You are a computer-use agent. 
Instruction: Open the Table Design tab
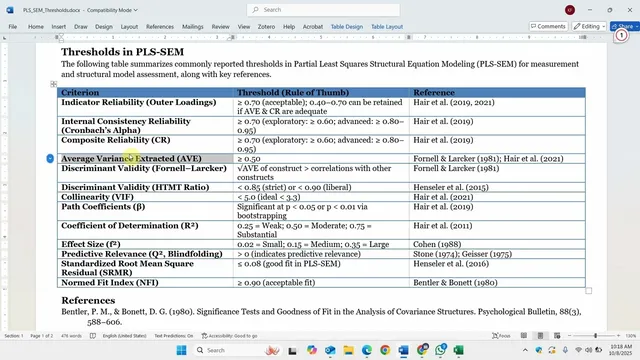coord(347,27)
